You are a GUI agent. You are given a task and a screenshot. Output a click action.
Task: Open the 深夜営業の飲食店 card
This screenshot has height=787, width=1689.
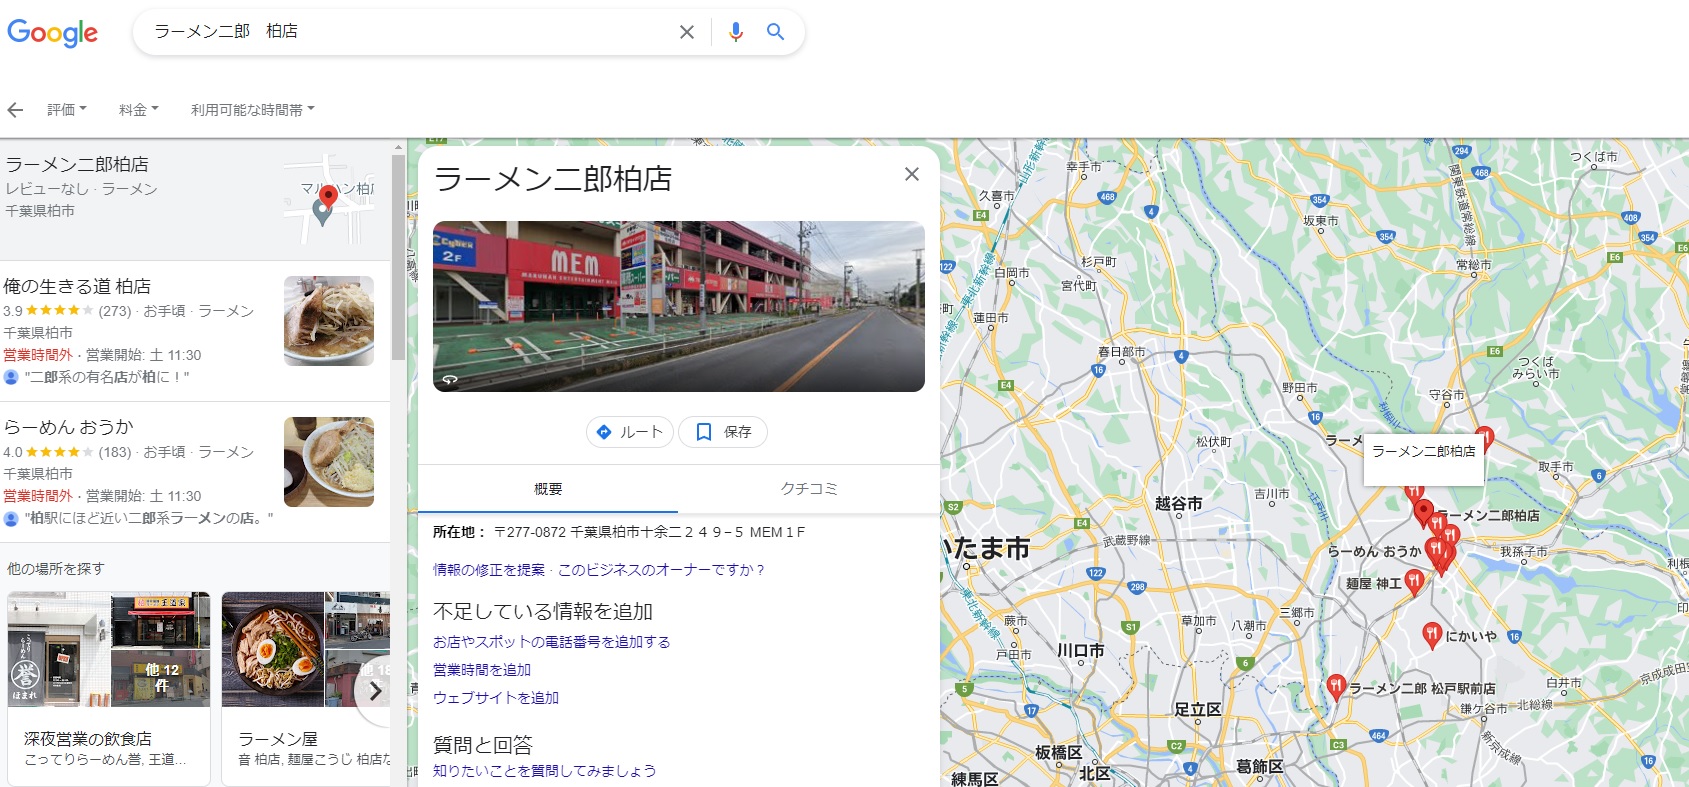[x=109, y=688]
